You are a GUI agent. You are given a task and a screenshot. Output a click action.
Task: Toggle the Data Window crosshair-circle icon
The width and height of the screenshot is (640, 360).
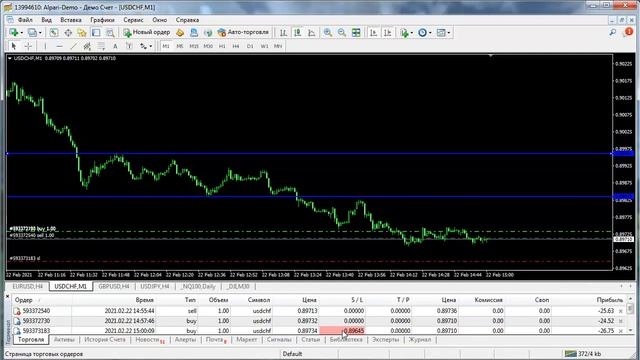[x=68, y=32]
